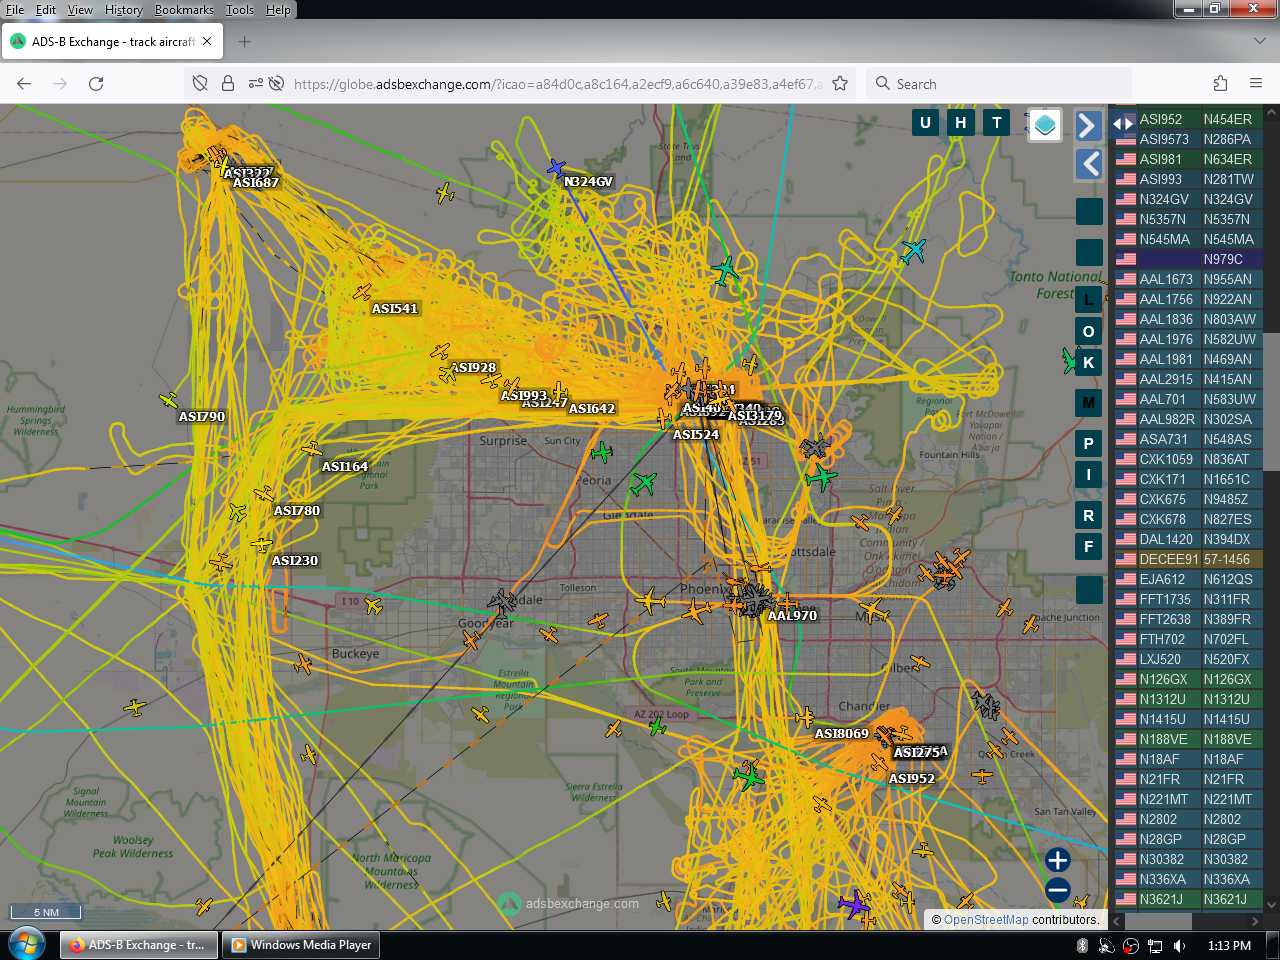
Task: Select the EJA612 row in aircraft list
Action: click(1187, 579)
